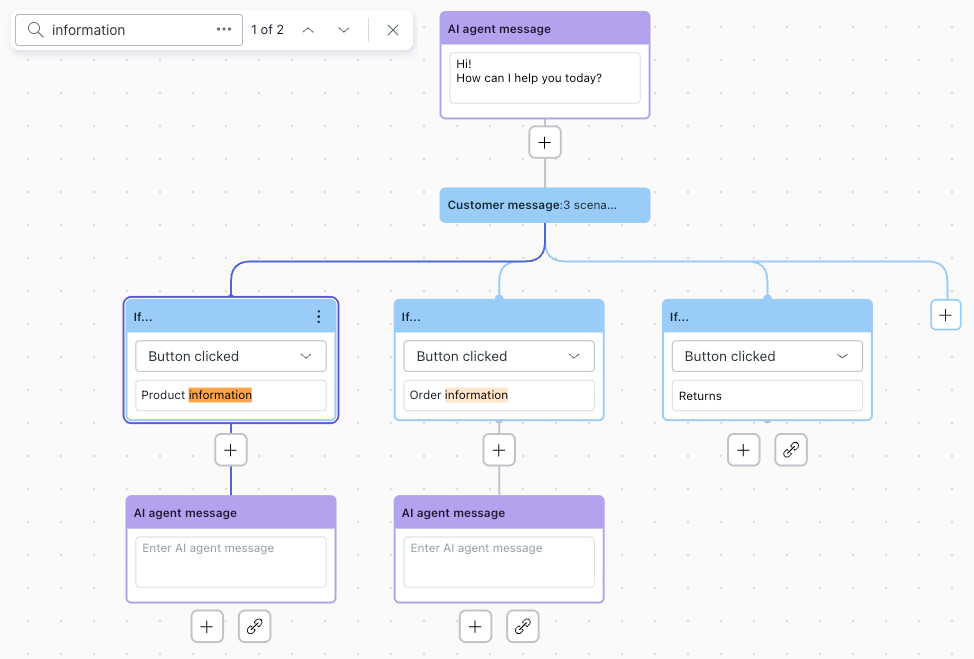Go to previous search result

(308, 30)
